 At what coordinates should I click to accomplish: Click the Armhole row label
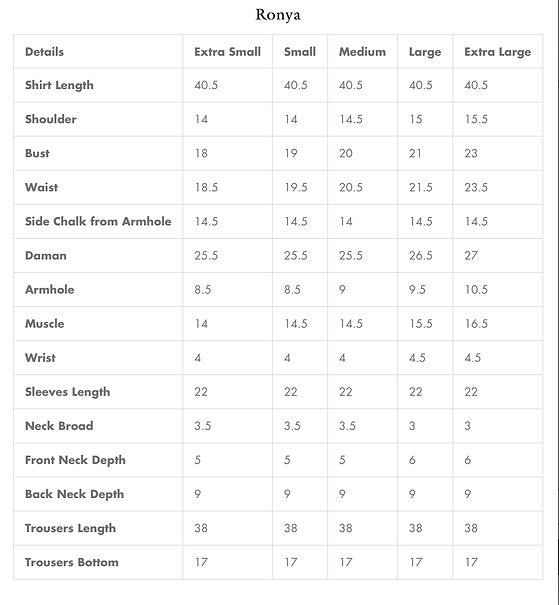pyautogui.click(x=49, y=289)
